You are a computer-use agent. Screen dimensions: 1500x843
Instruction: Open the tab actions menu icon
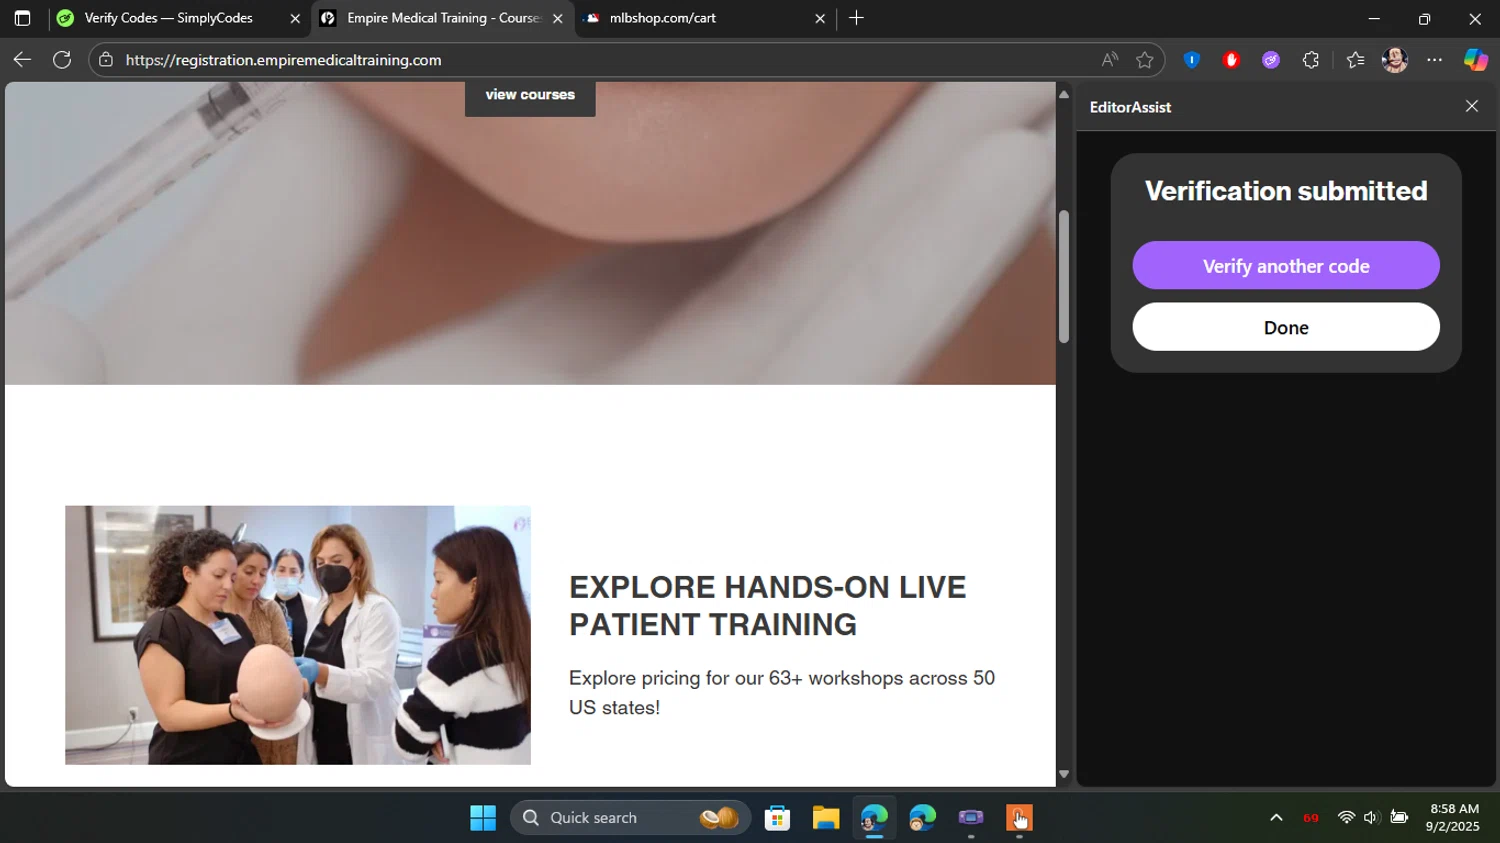[22, 18]
